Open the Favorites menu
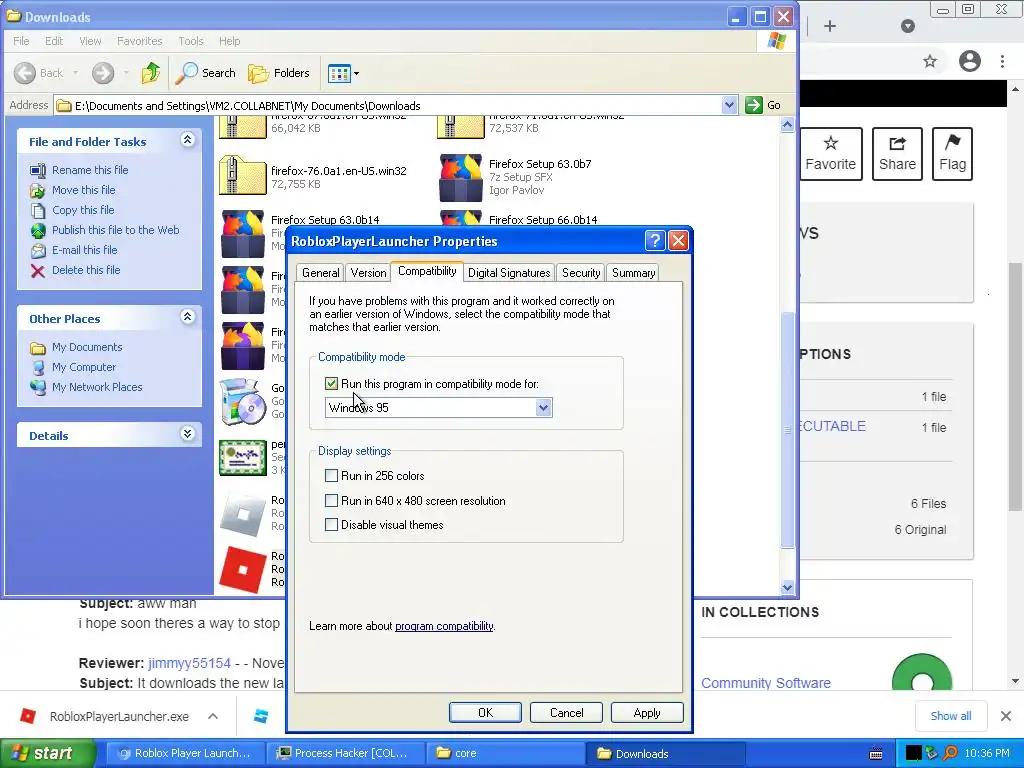 (x=139, y=40)
